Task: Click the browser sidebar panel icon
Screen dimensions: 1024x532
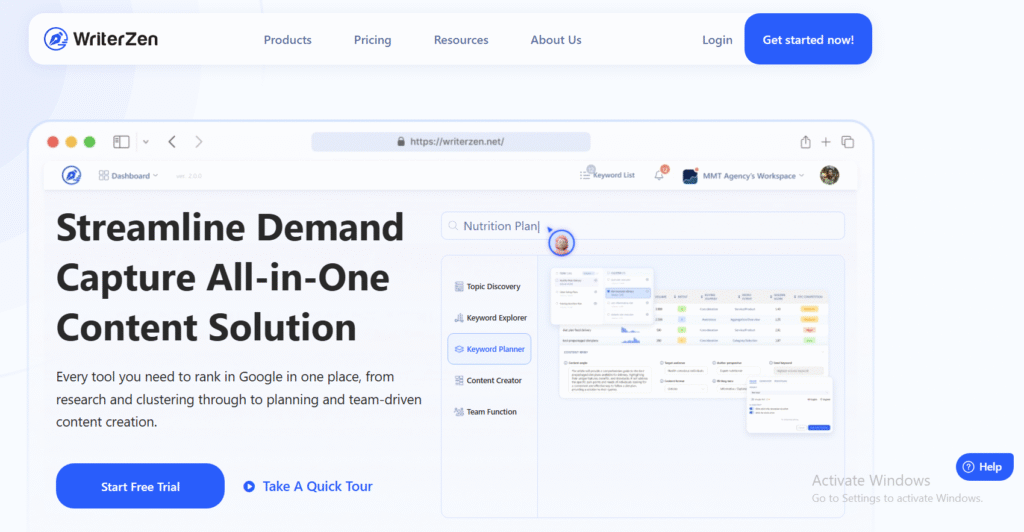Action: [x=121, y=142]
